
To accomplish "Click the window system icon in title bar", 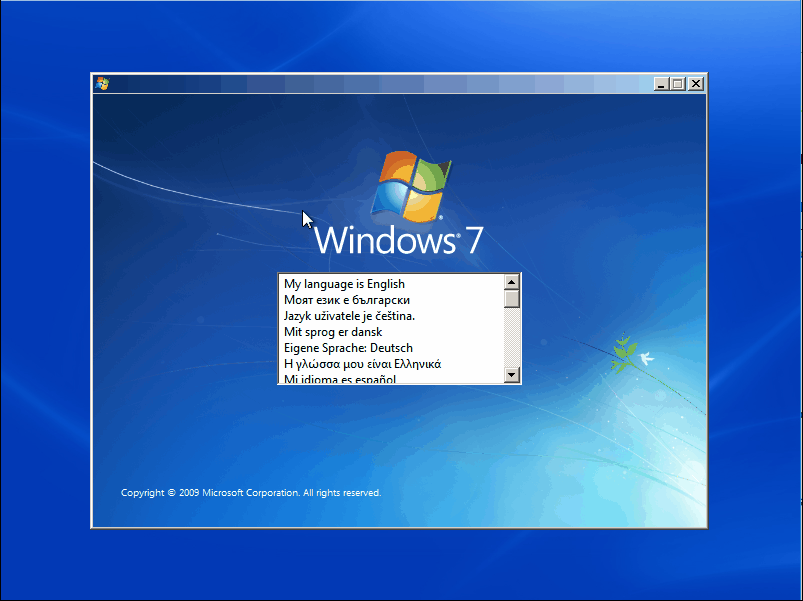I will point(102,84).
